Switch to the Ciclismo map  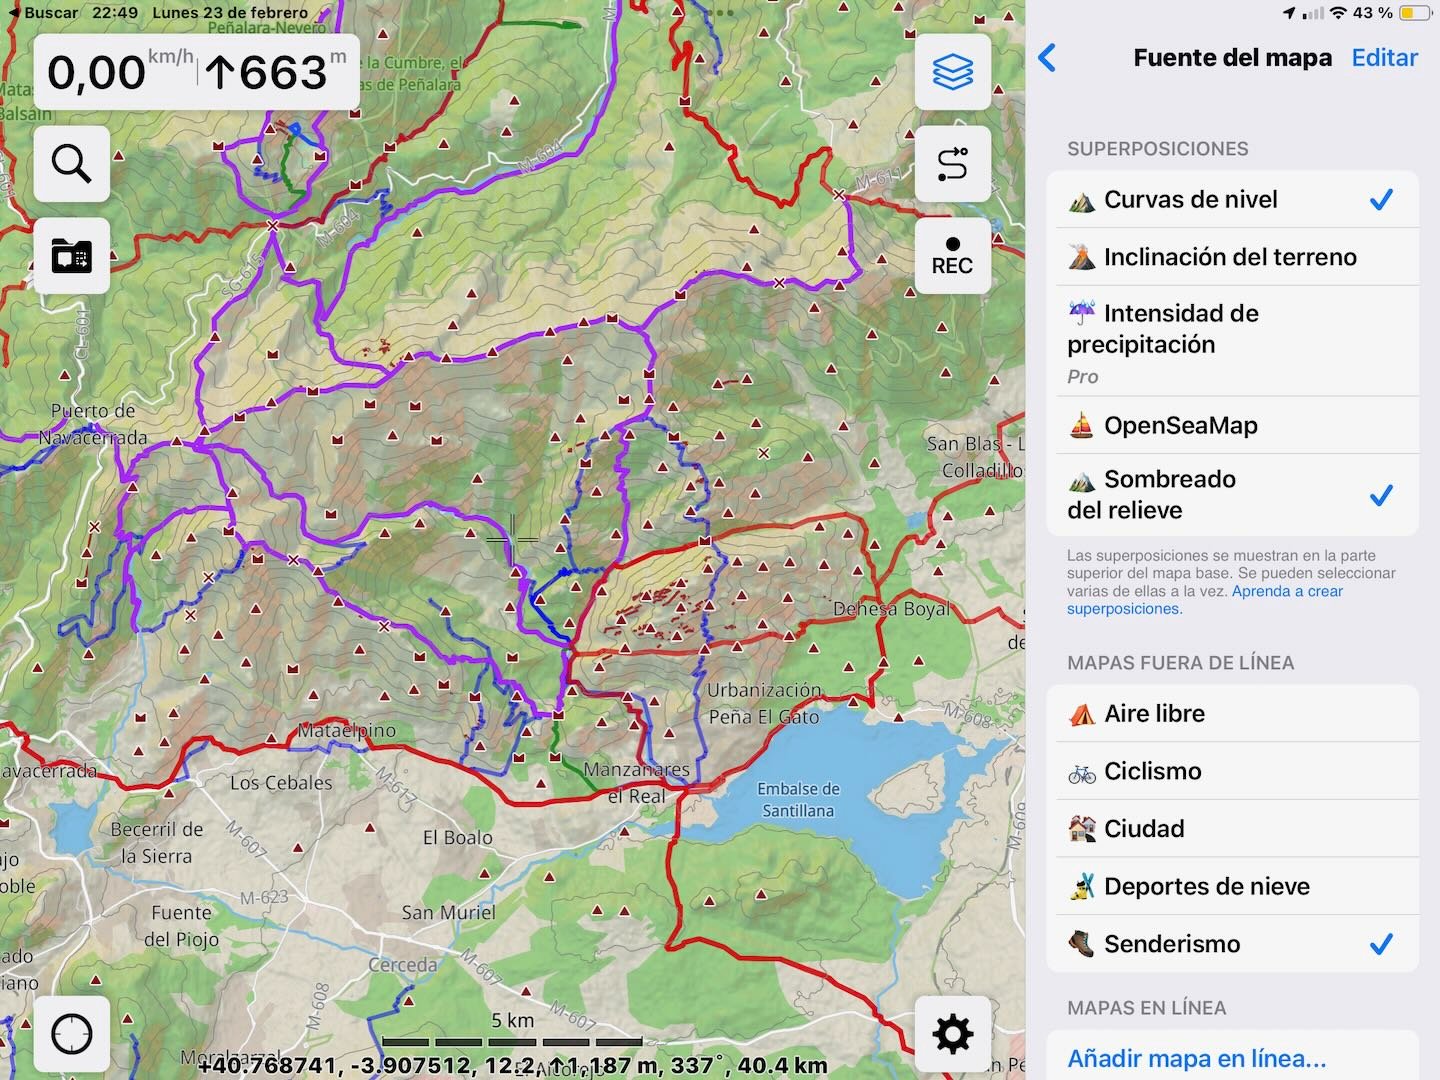tap(1232, 771)
